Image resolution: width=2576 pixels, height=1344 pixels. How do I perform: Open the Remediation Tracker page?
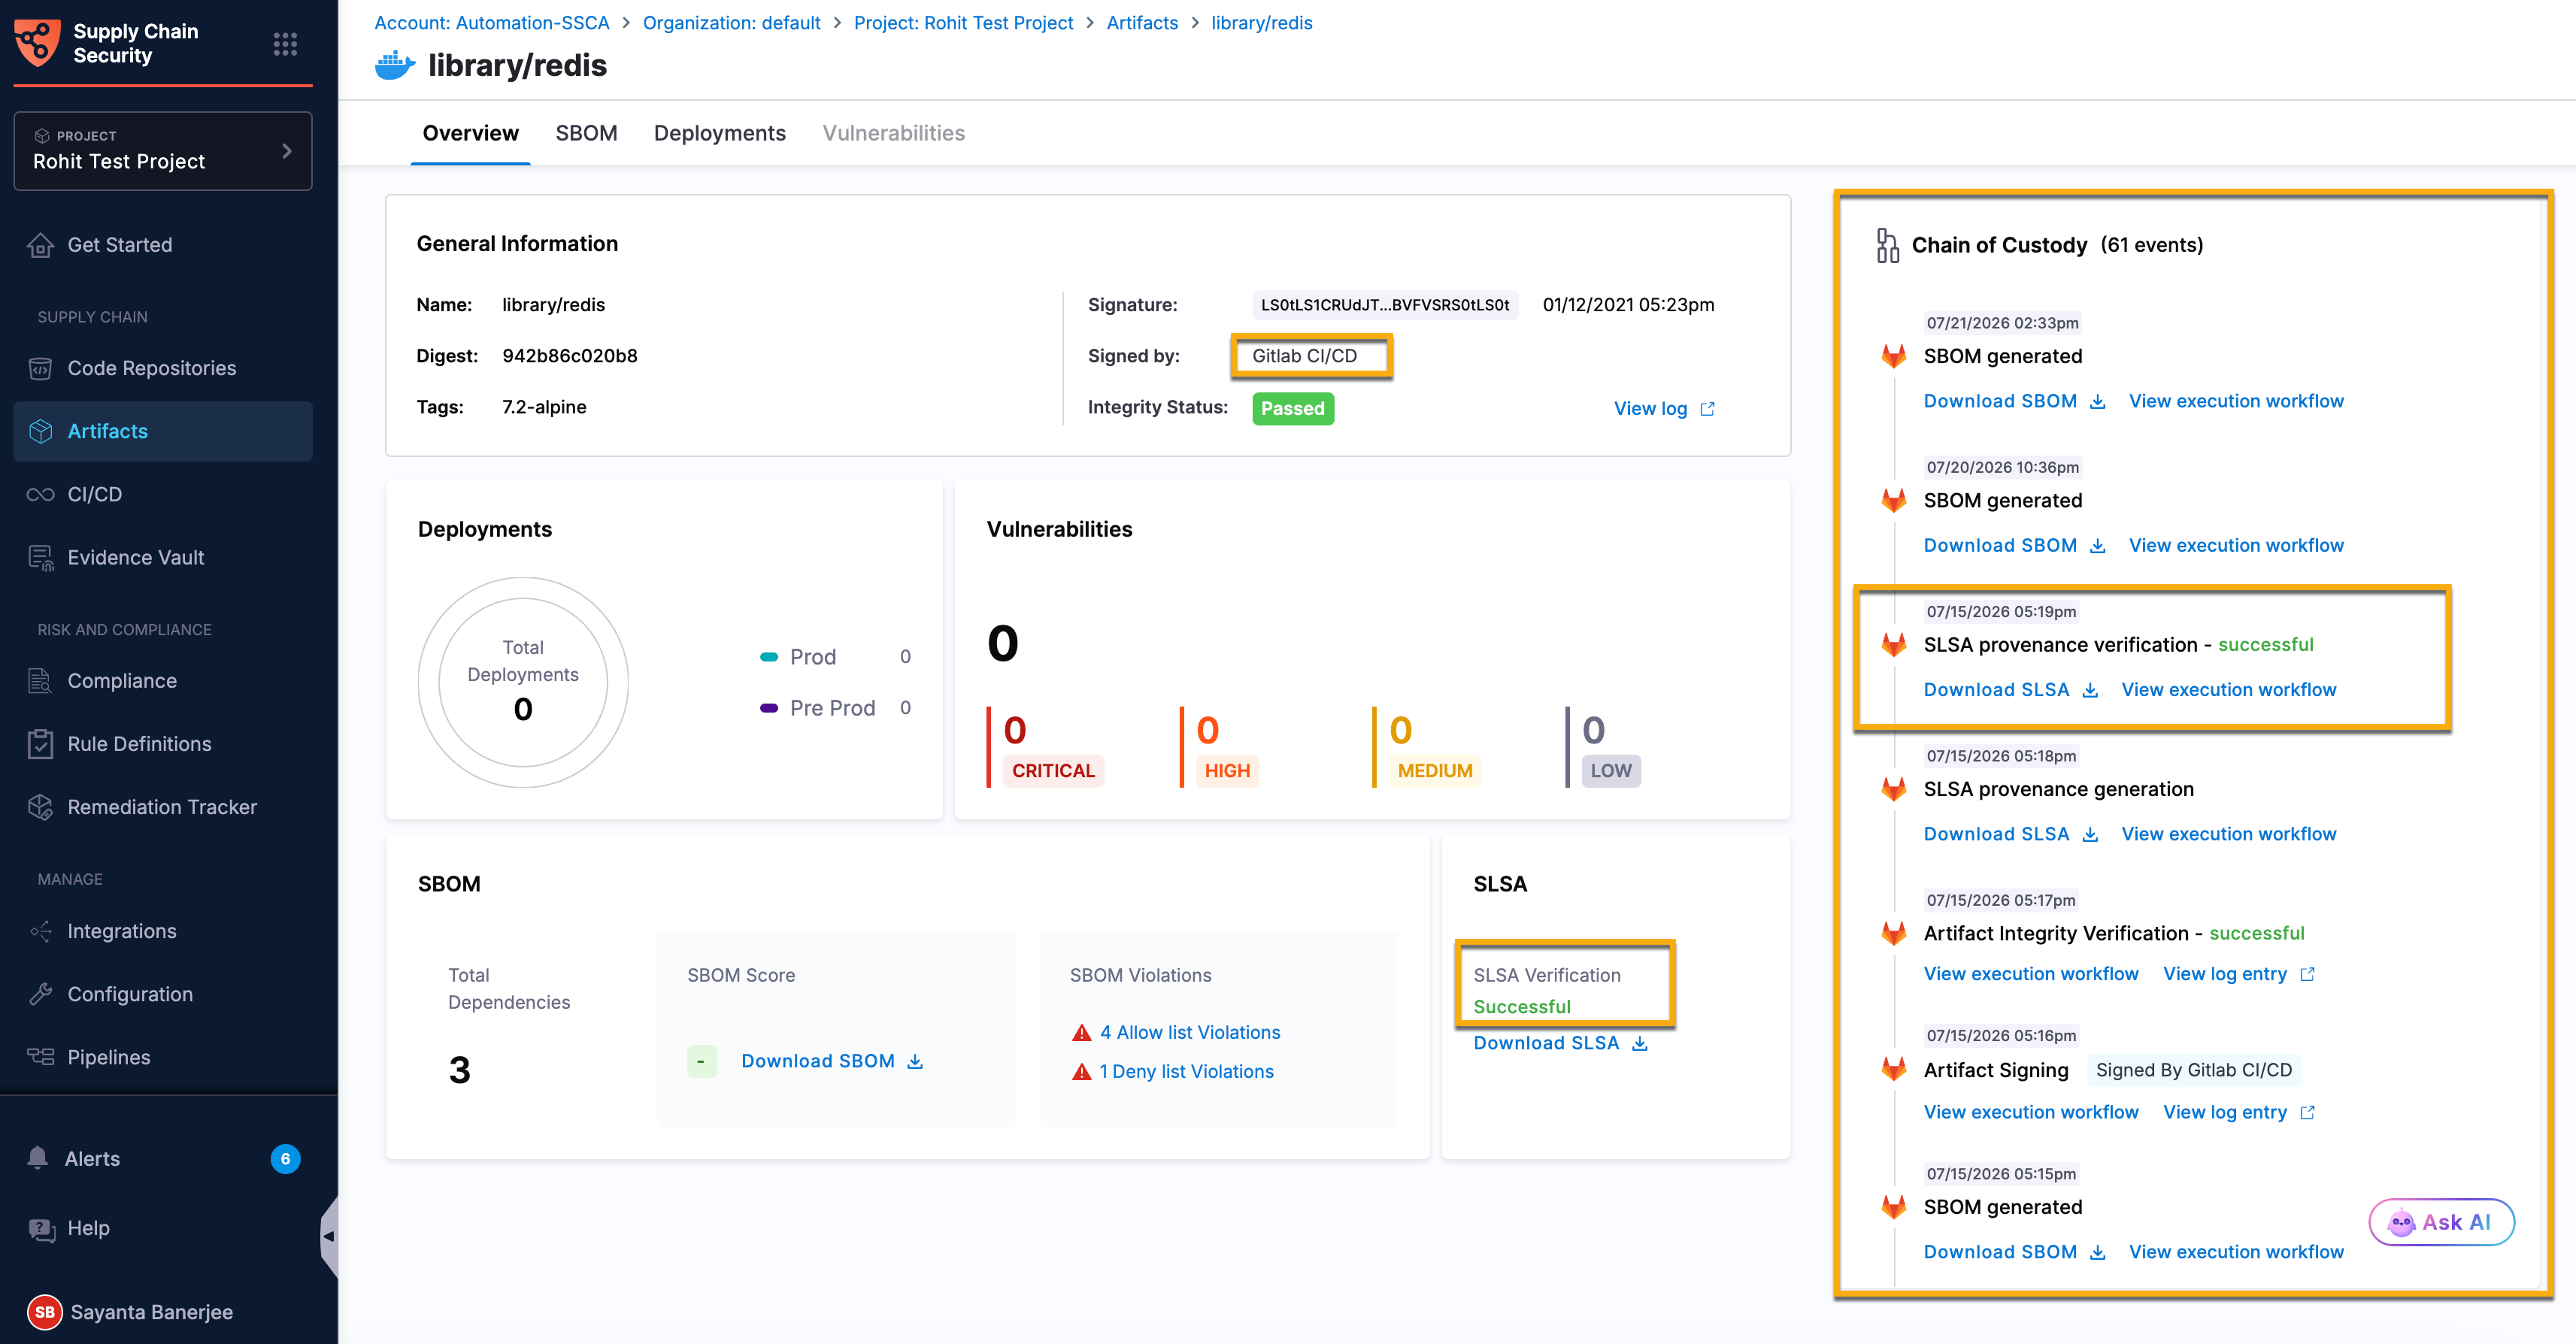(x=163, y=807)
